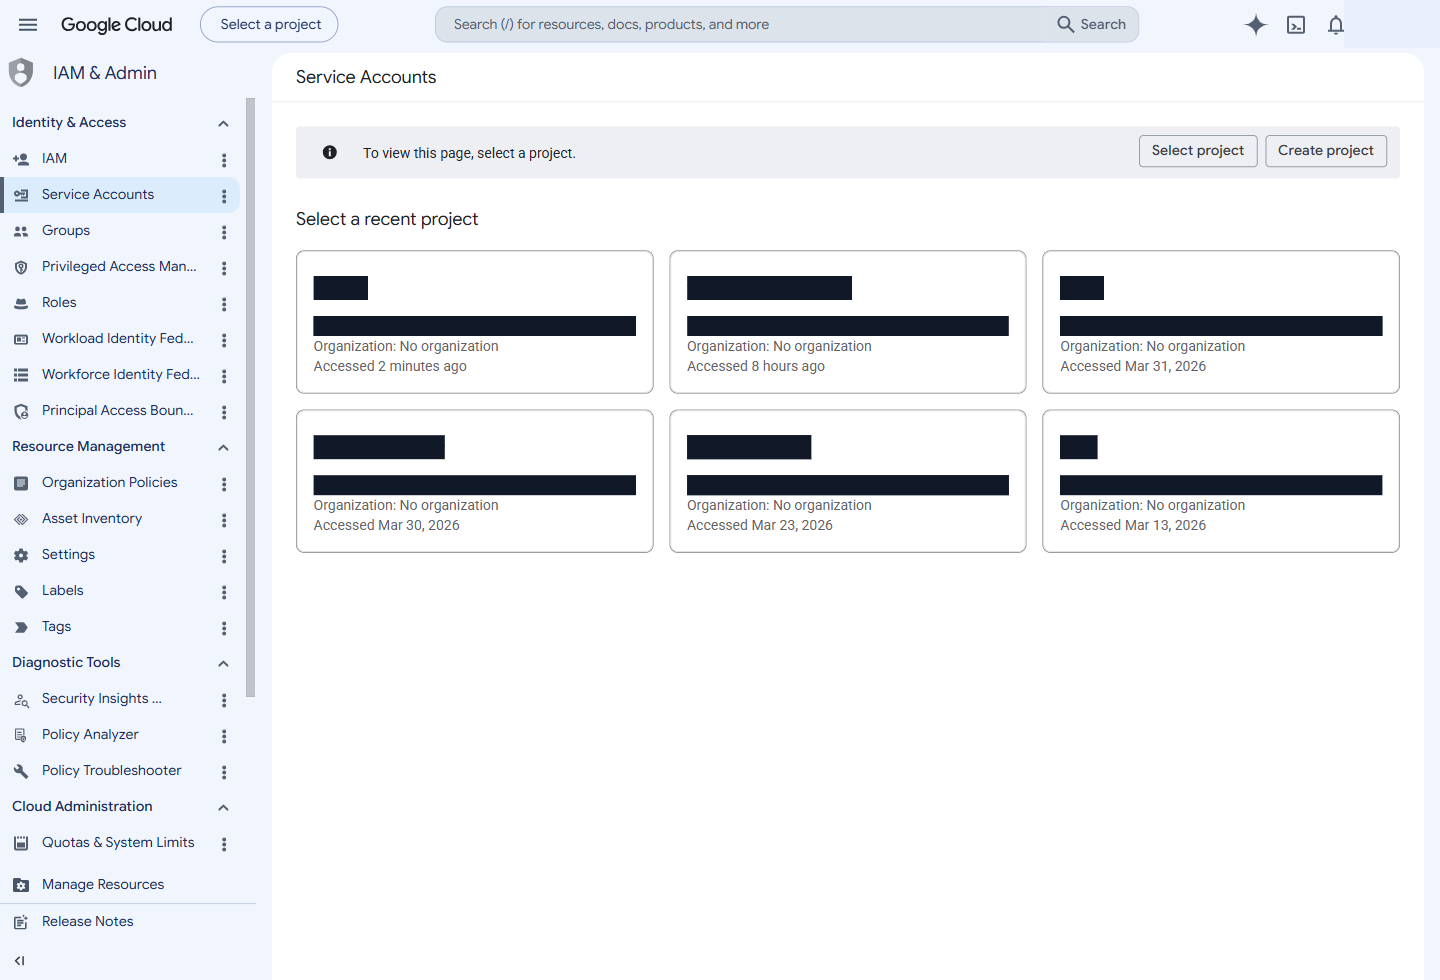Image resolution: width=1440 pixels, height=980 pixels.
Task: Click the search magnifier Search button
Action: point(1092,24)
